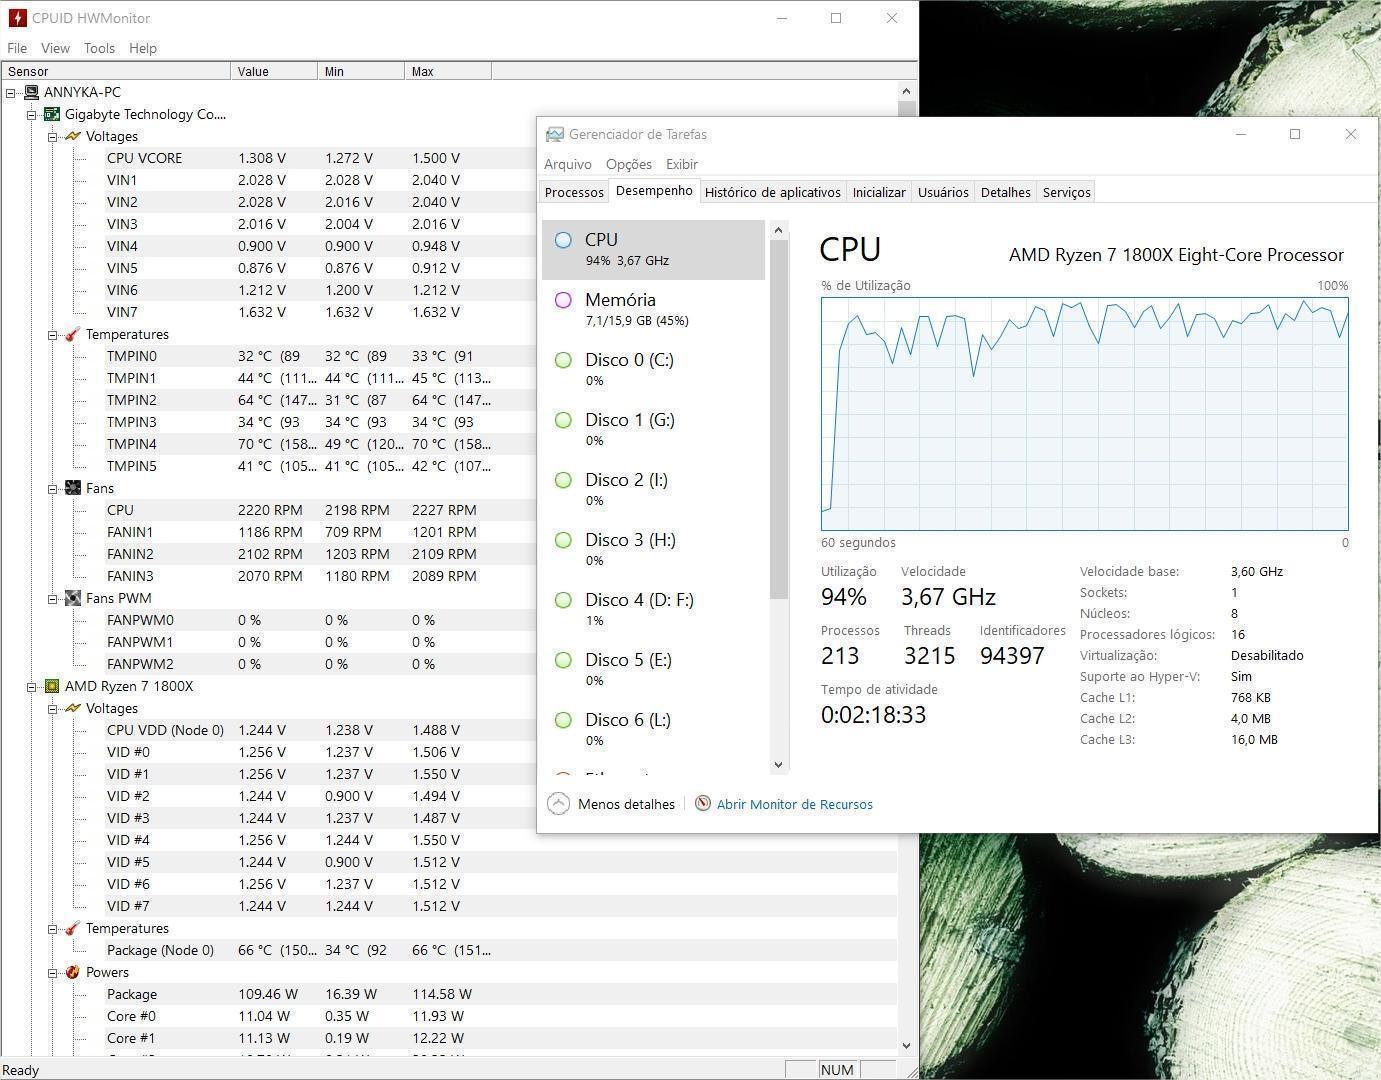Click the AMD Ryzen 7 1800X chip icon
This screenshot has height=1080, width=1381.
(x=52, y=686)
